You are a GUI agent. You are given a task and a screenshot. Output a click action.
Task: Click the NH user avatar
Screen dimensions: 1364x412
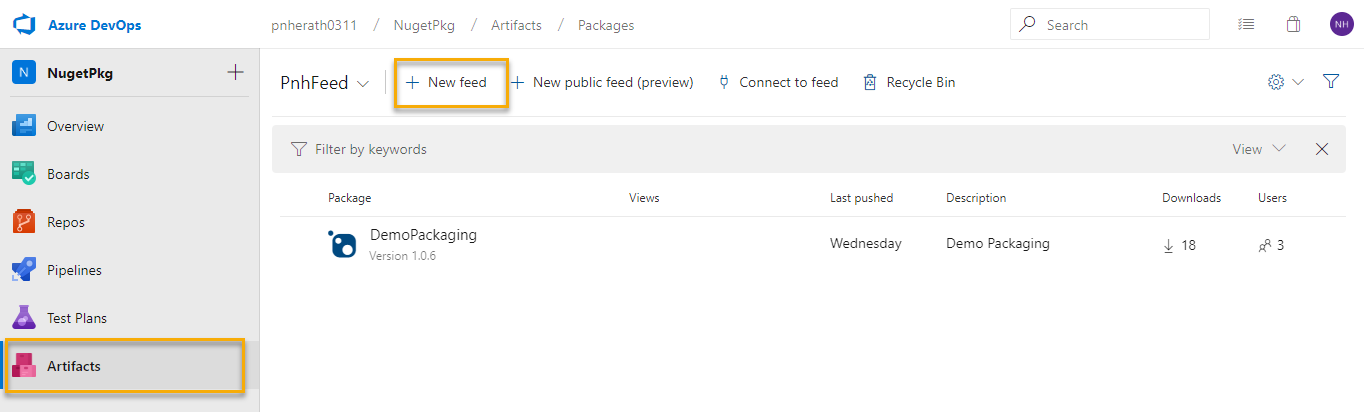coord(1341,25)
